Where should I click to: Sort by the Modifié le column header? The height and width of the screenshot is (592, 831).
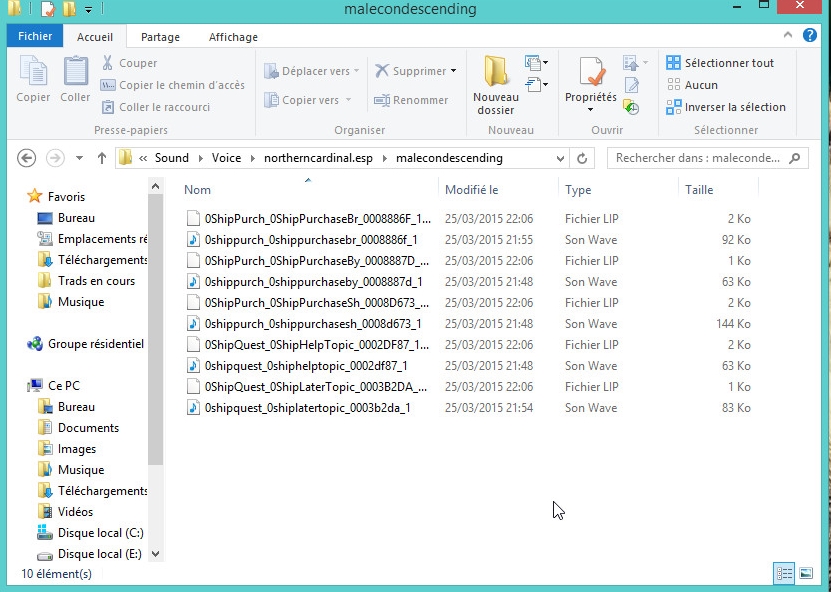[x=471, y=190]
